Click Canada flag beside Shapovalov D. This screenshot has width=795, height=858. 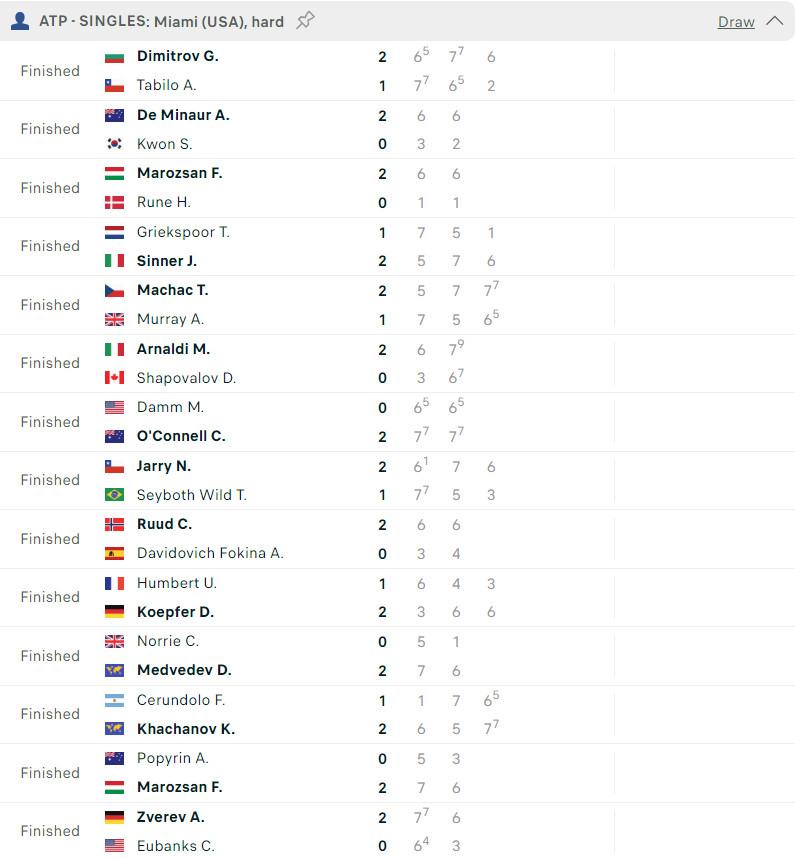click(x=114, y=378)
